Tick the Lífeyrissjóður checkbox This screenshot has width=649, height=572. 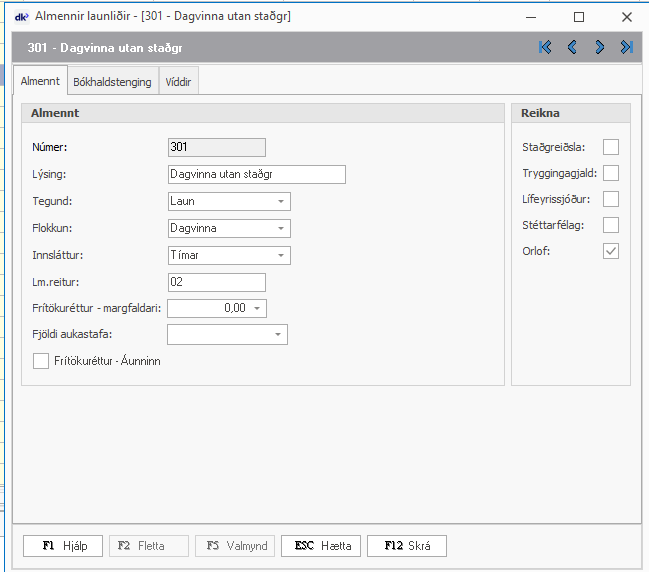610,199
